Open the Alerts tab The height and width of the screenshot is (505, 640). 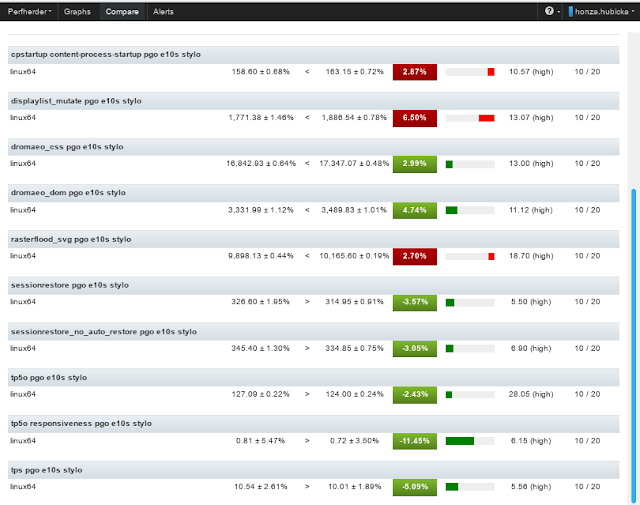tap(163, 11)
